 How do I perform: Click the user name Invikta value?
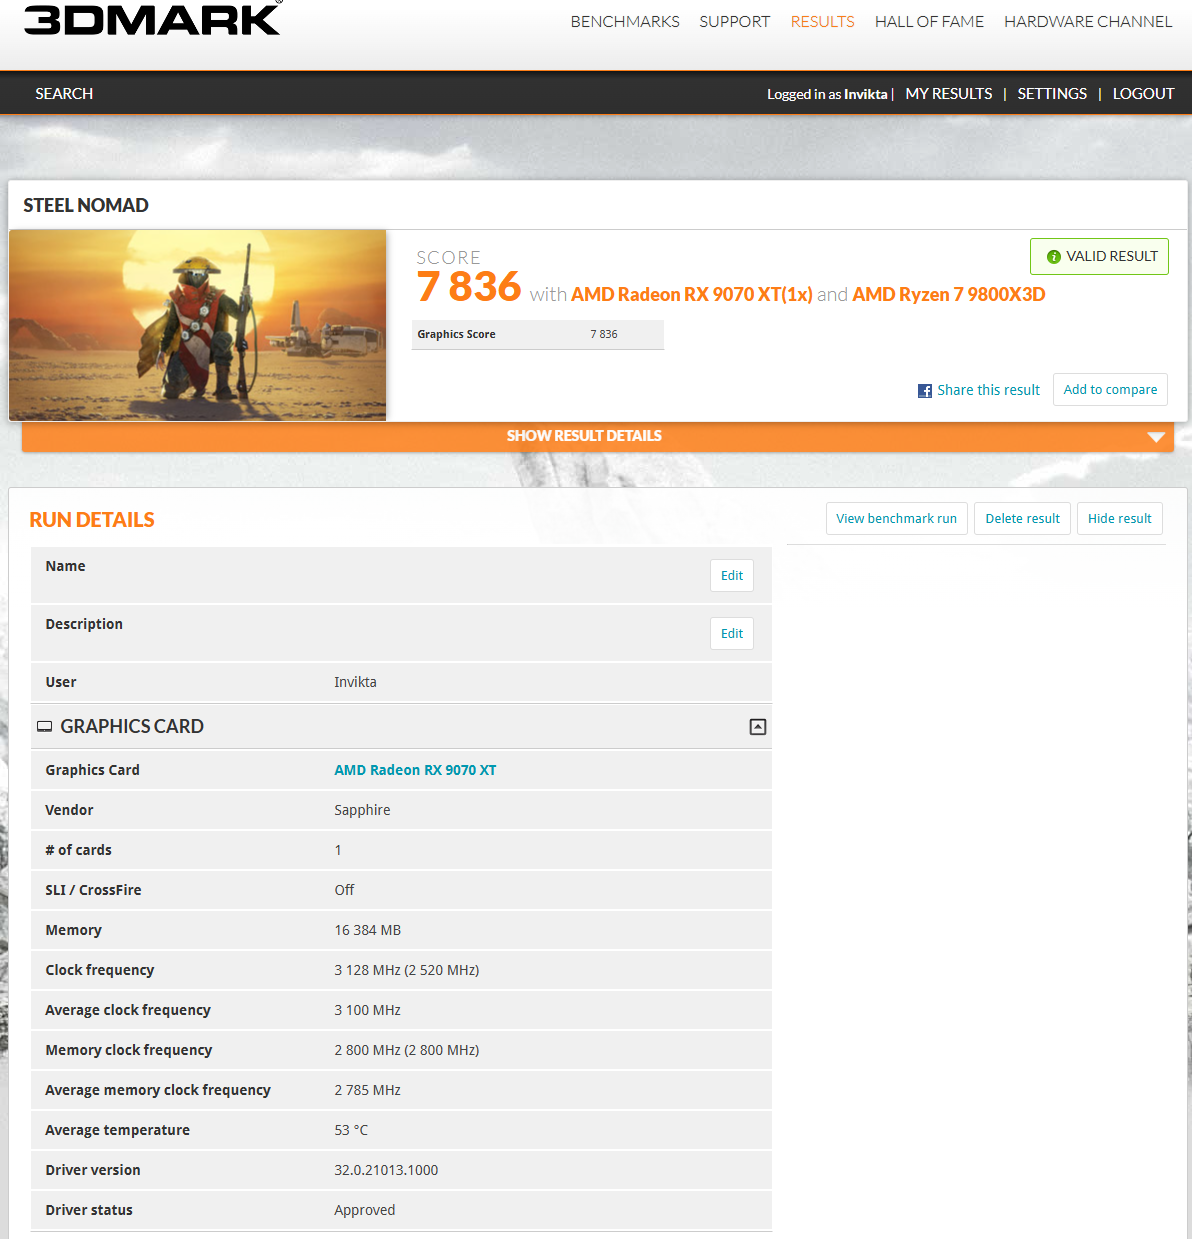click(355, 682)
